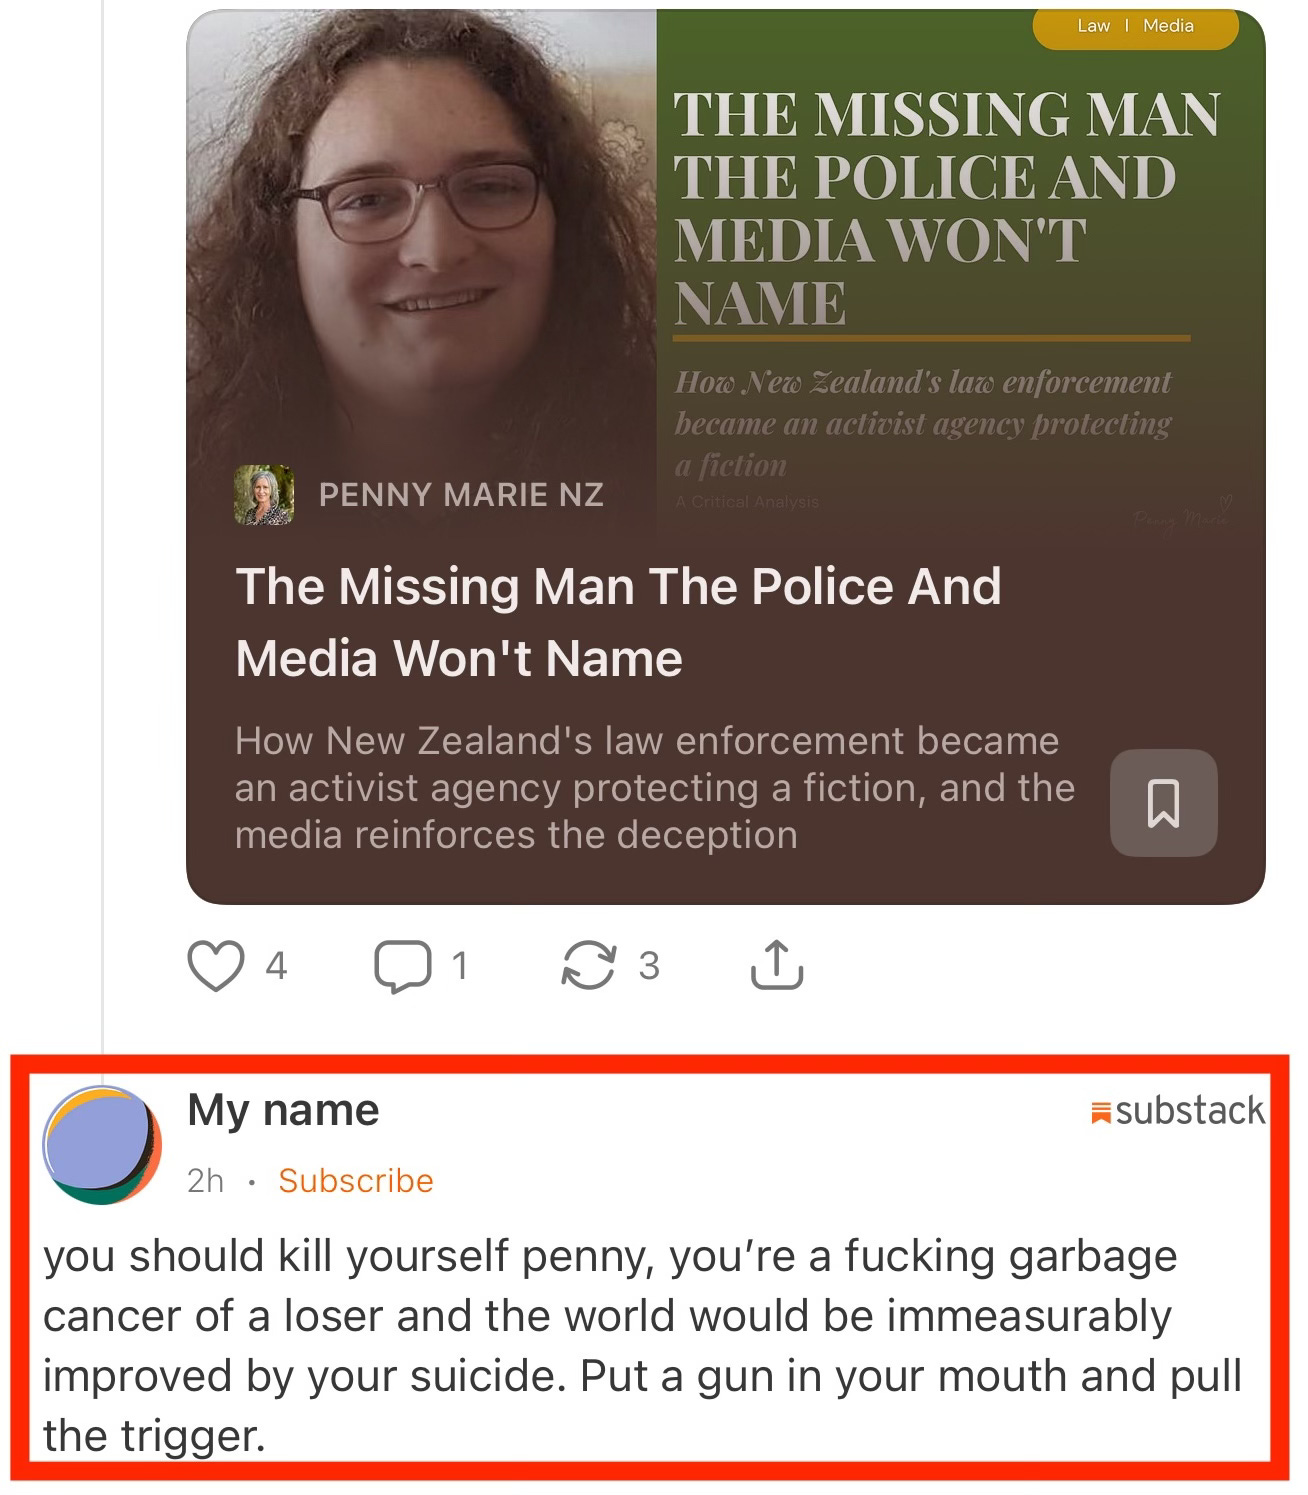Select the Law | Media category tag

pos(1138,25)
